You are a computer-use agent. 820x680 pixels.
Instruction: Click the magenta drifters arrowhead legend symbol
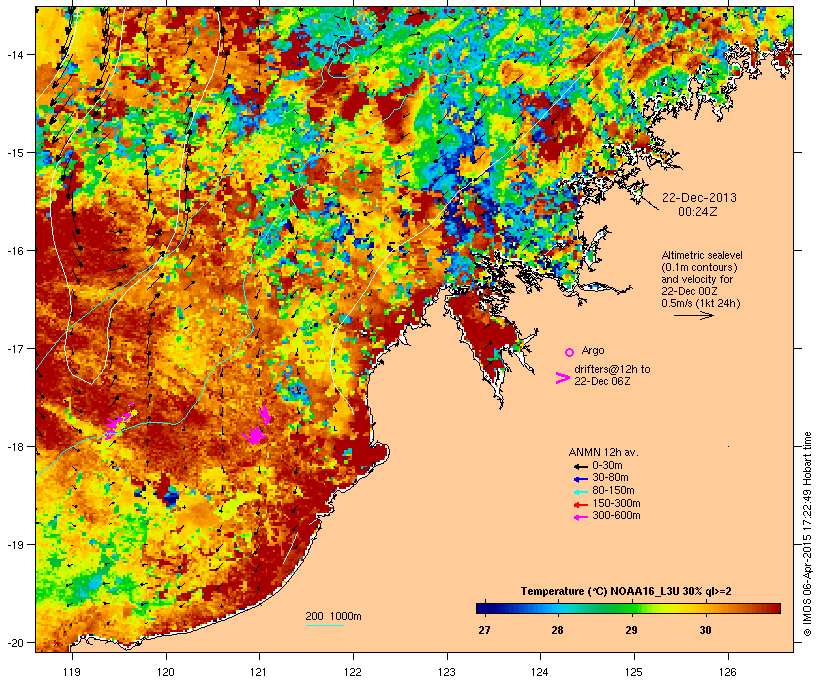562,378
